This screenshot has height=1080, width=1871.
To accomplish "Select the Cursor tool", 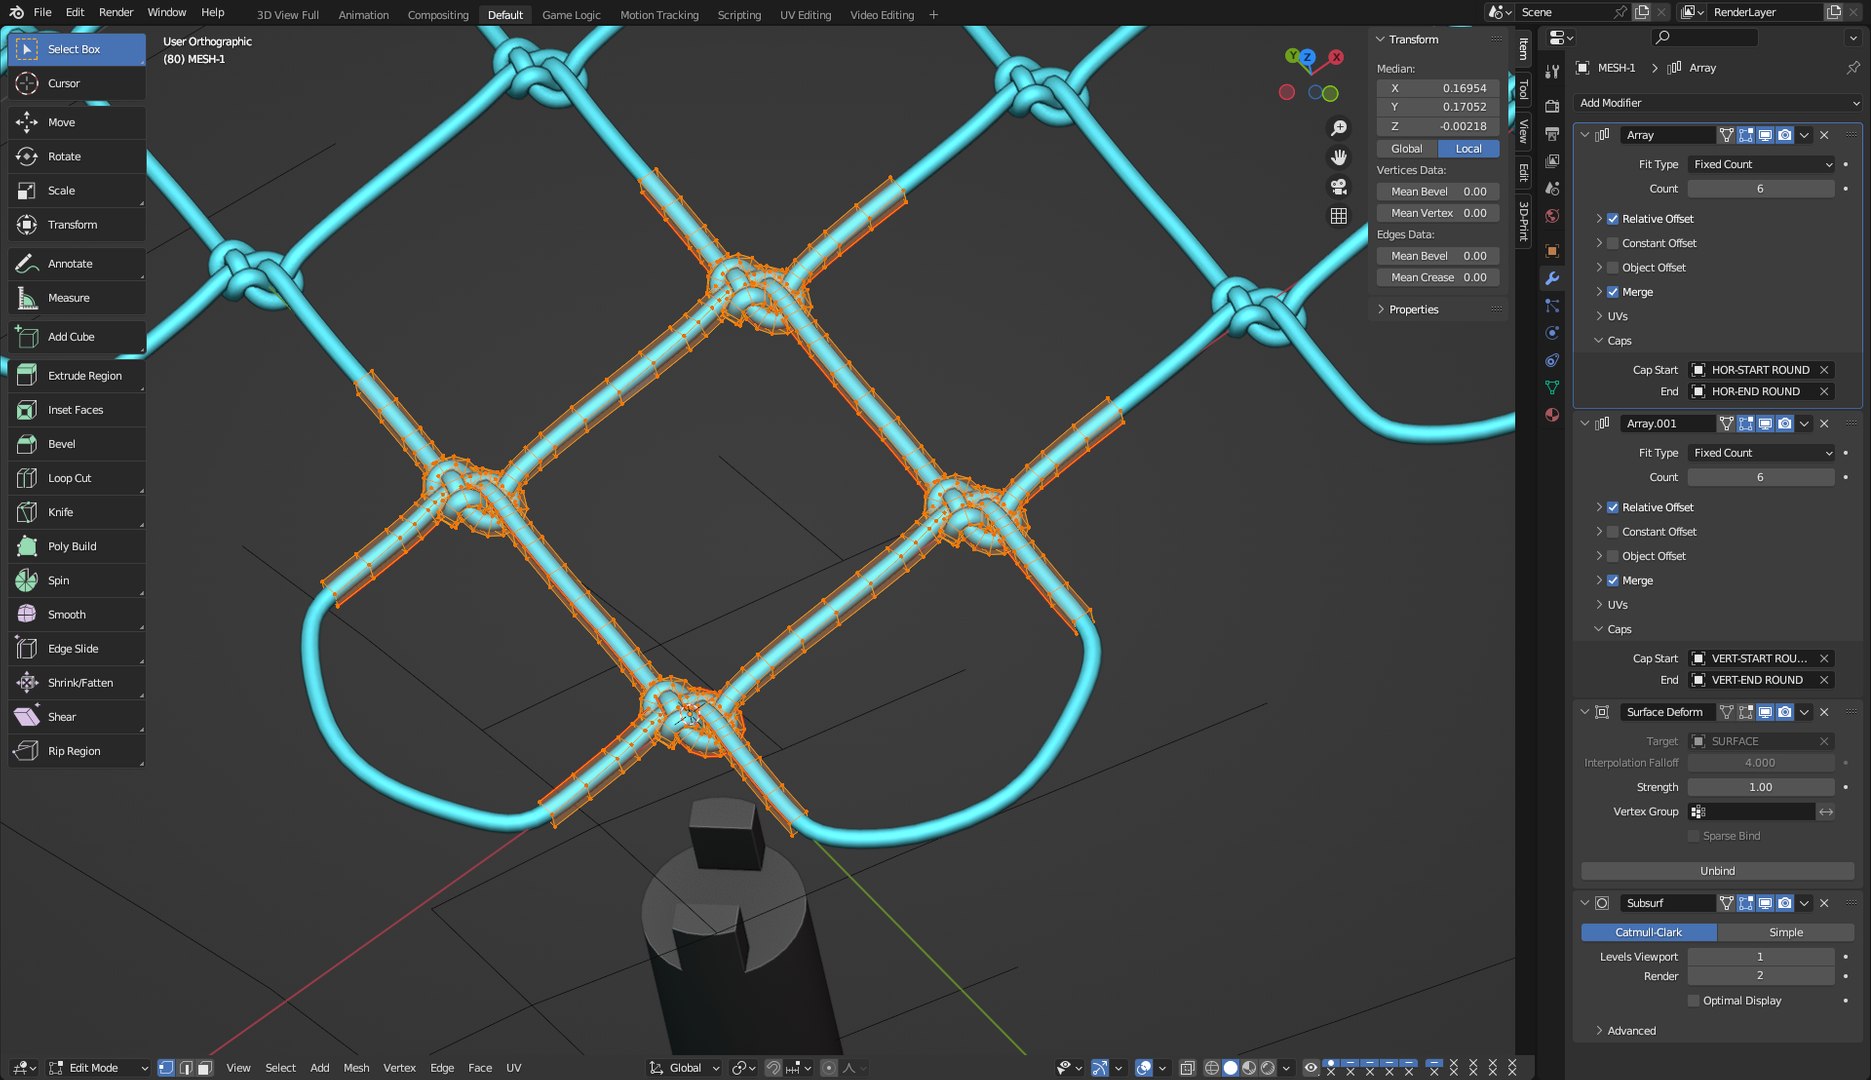I will pyautogui.click(x=76, y=83).
